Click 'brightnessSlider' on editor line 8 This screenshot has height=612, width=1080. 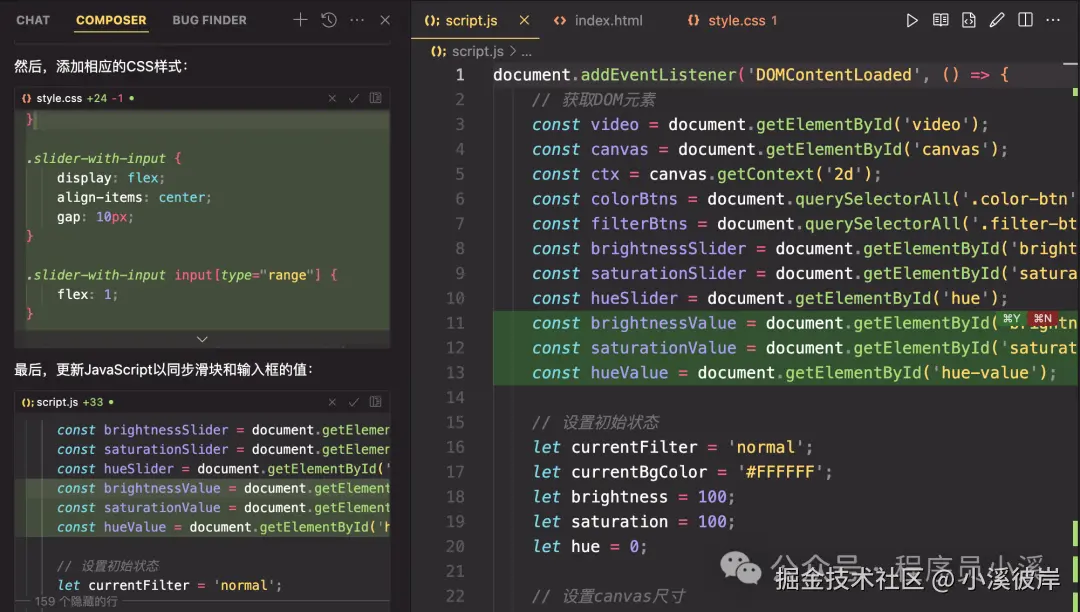pos(668,249)
